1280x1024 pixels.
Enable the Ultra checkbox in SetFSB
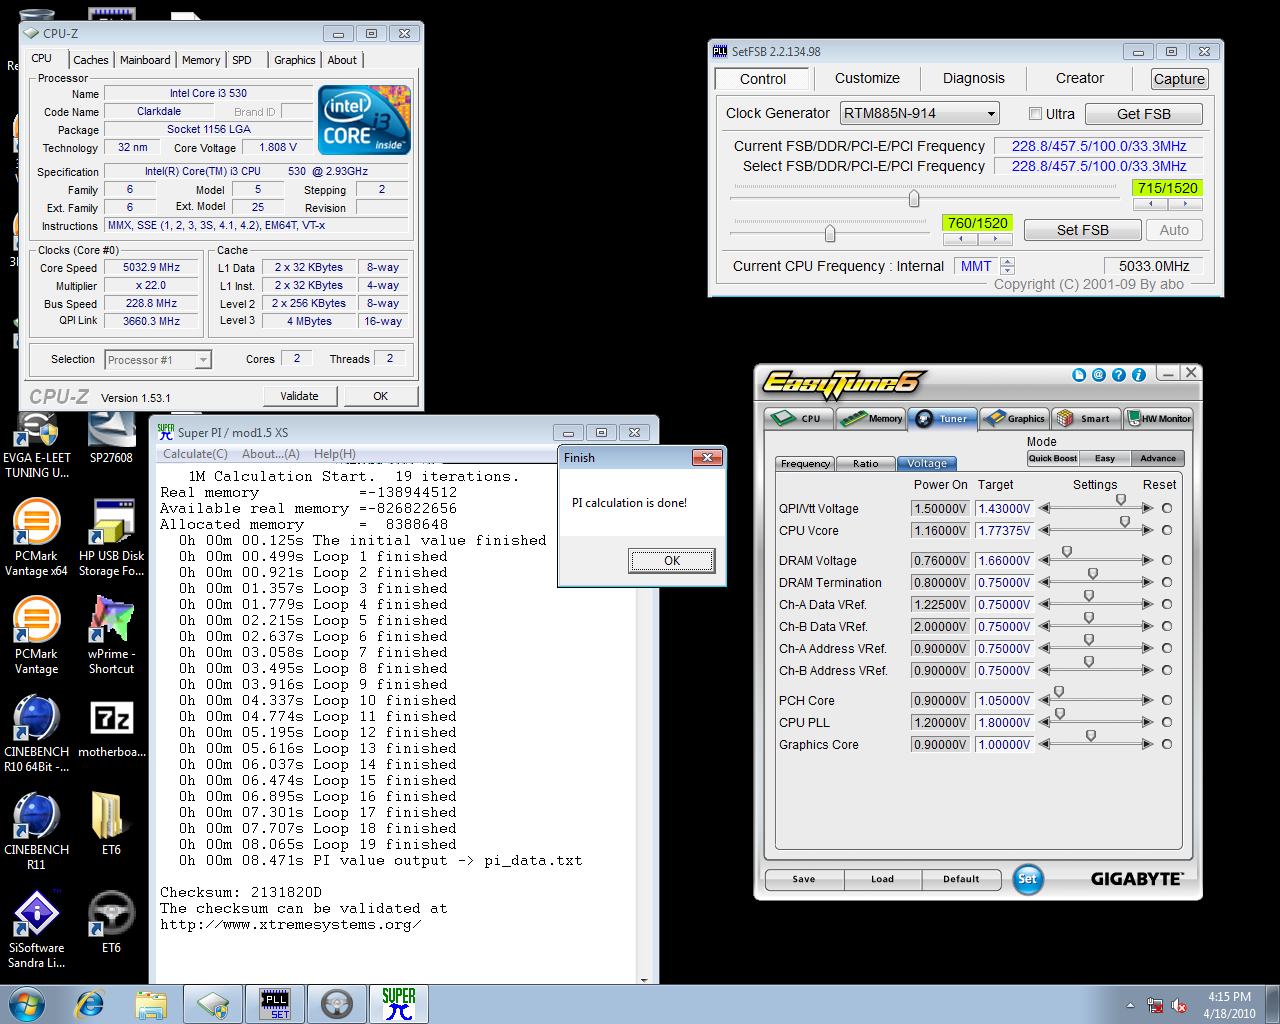coord(1036,114)
